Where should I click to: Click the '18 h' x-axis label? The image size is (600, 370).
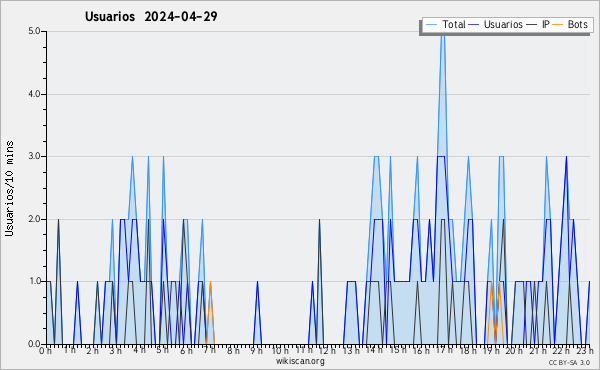pos(468,351)
